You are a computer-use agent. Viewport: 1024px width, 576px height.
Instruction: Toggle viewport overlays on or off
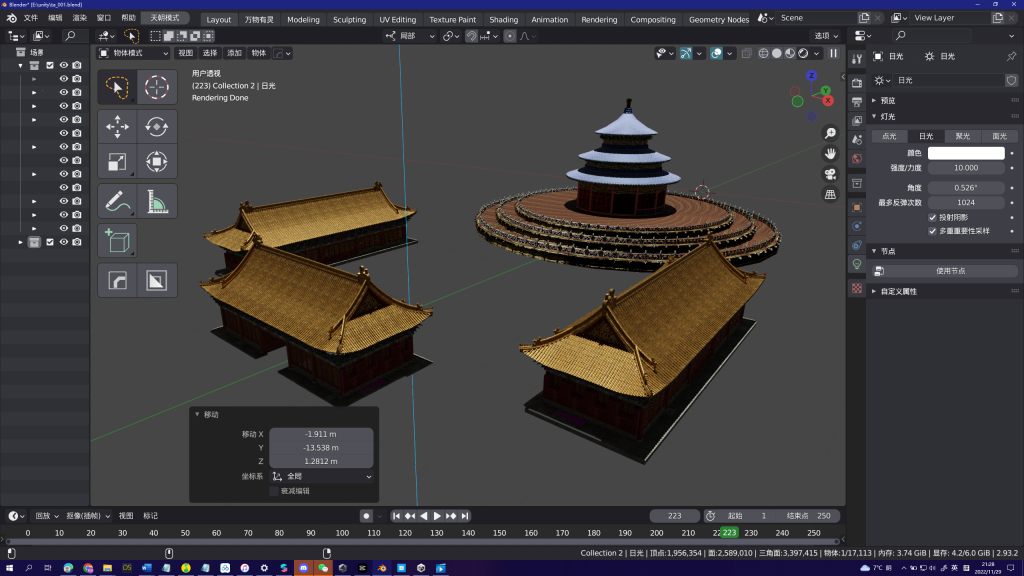[x=716, y=54]
